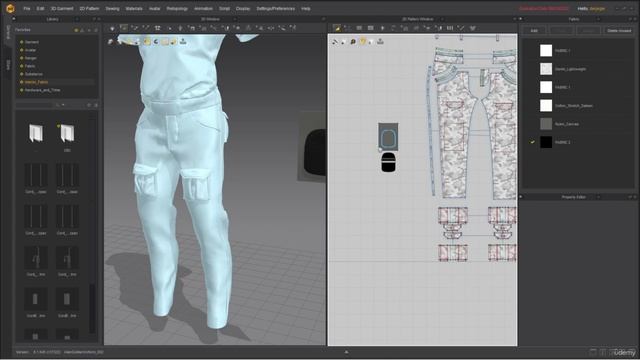Select Hardware_and_Trims in Library favorites

[x=42, y=90]
